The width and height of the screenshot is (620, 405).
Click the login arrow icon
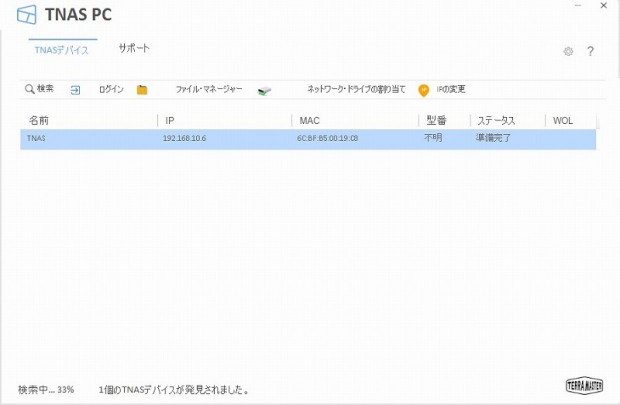click(x=75, y=90)
